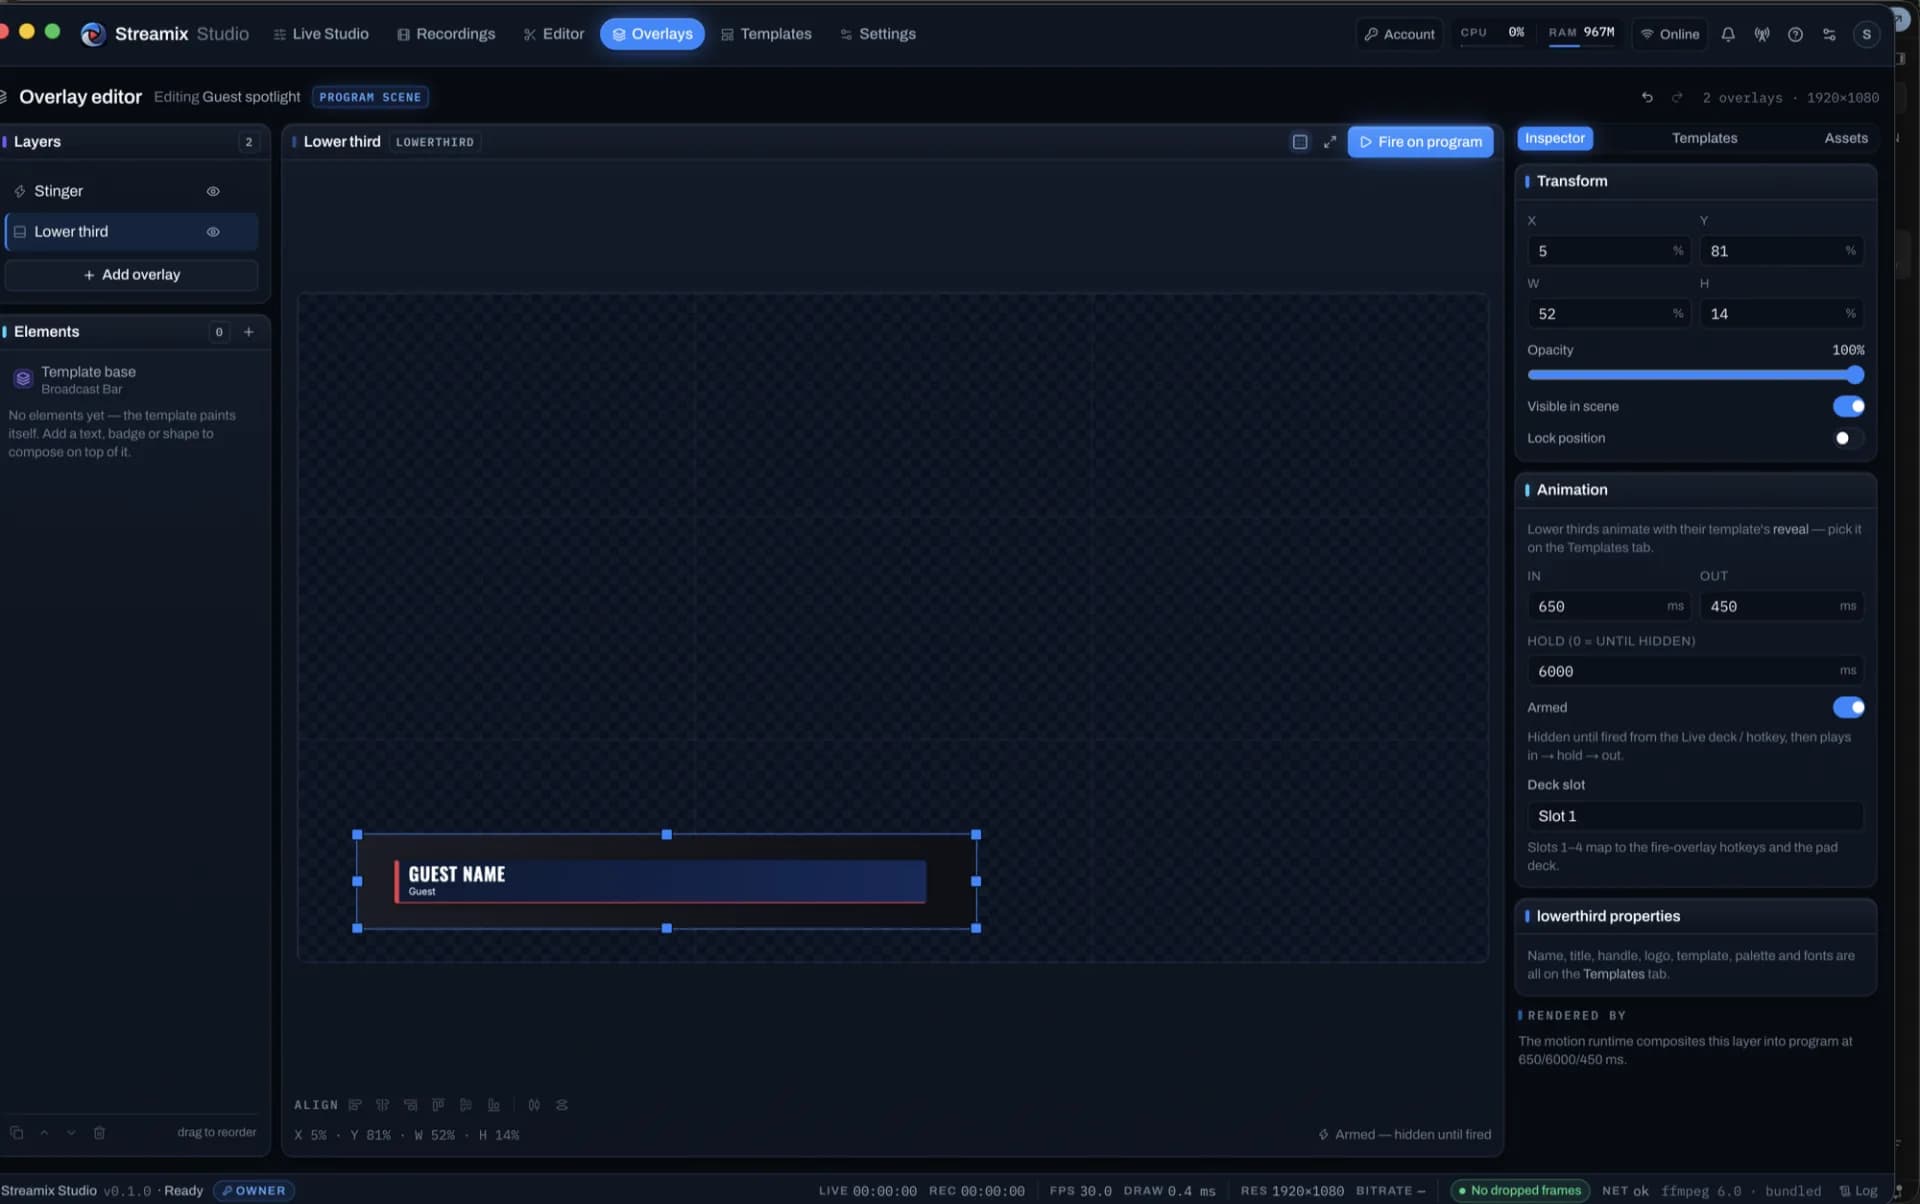1920x1204 pixels.
Task: Undo the last overlay edit
Action: click(1647, 97)
